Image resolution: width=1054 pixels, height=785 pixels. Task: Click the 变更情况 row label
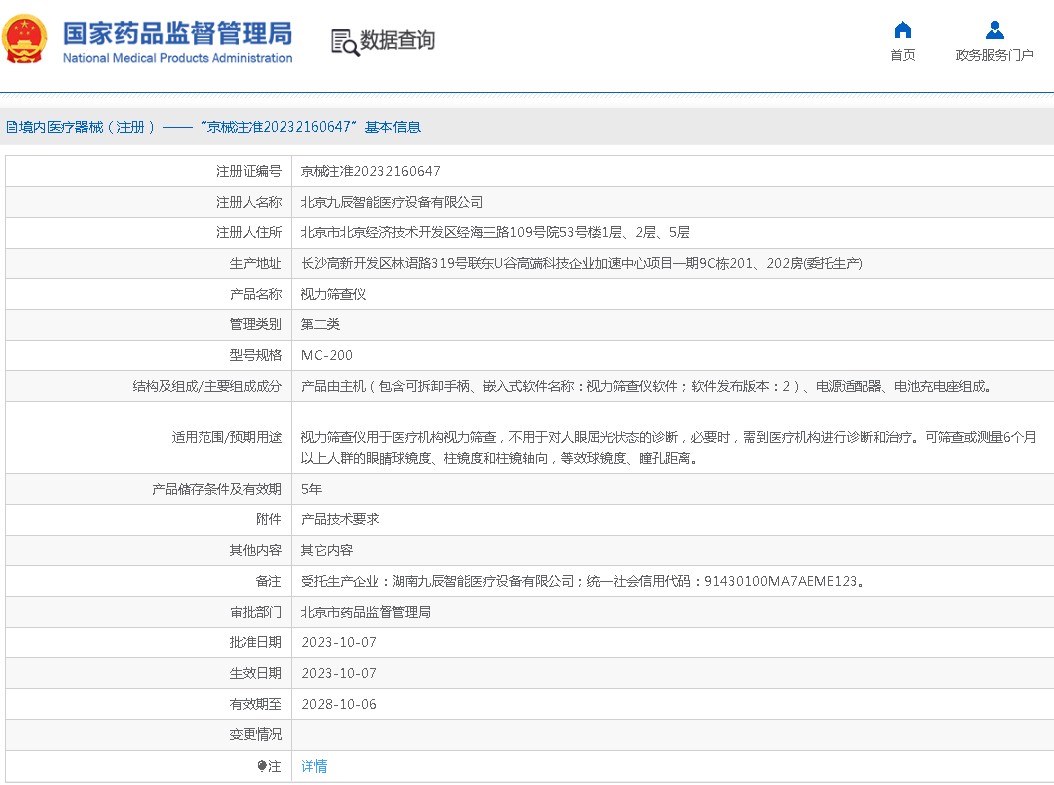tap(255, 735)
